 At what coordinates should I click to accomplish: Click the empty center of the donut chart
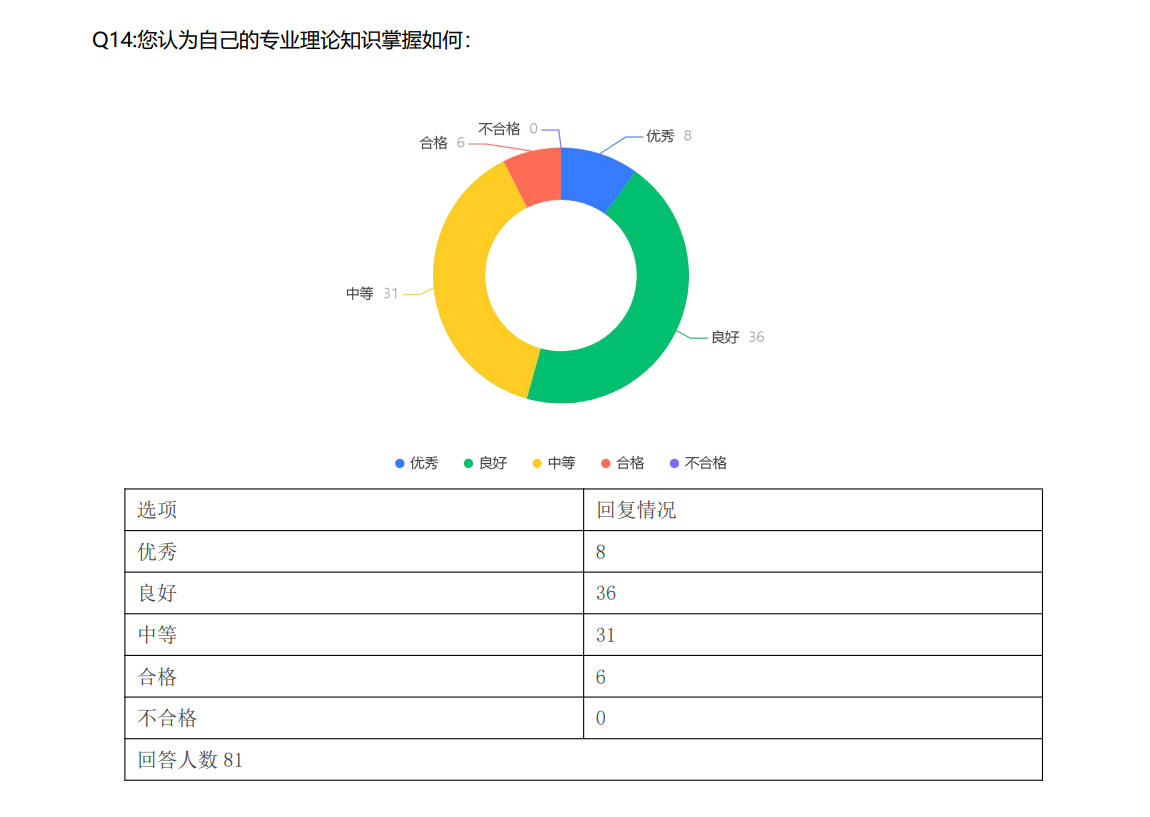(561, 275)
